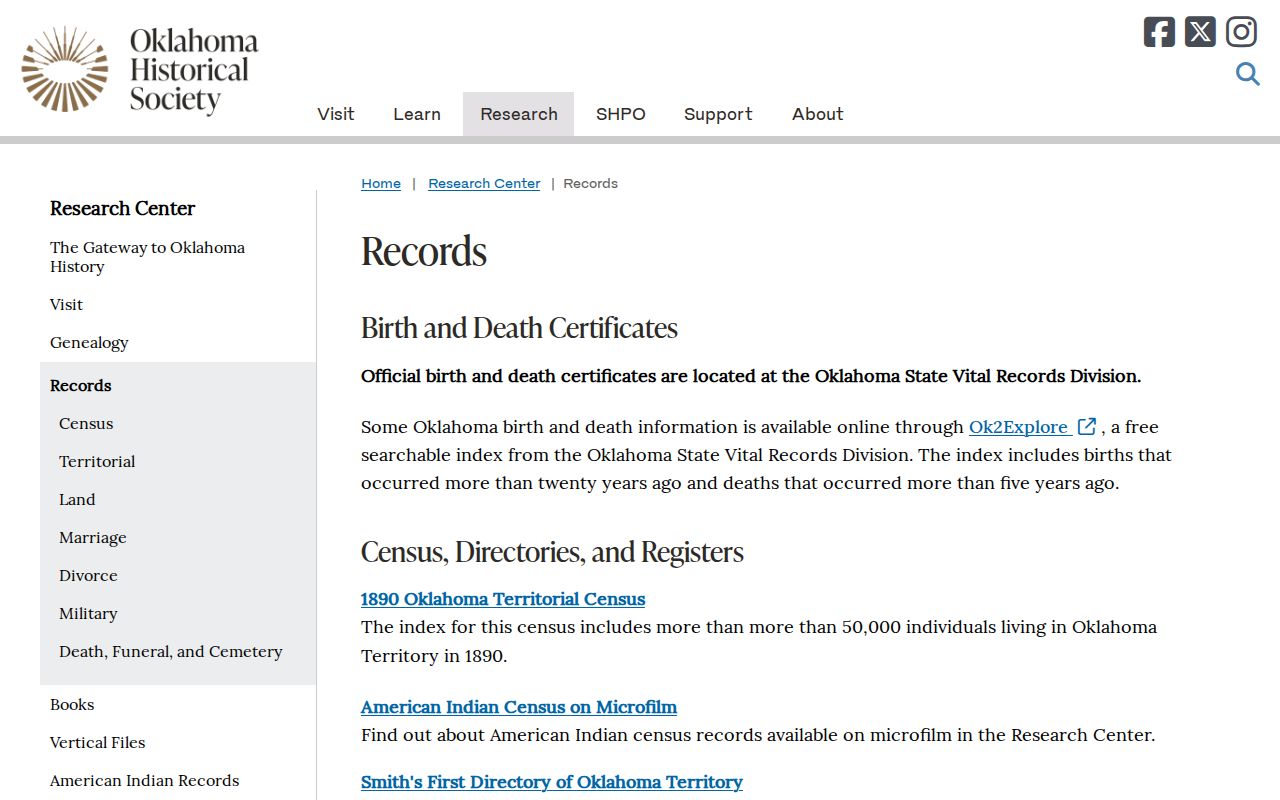This screenshot has width=1280, height=800.
Task: Open Vertical Files in the sidebar
Action: [98, 743]
